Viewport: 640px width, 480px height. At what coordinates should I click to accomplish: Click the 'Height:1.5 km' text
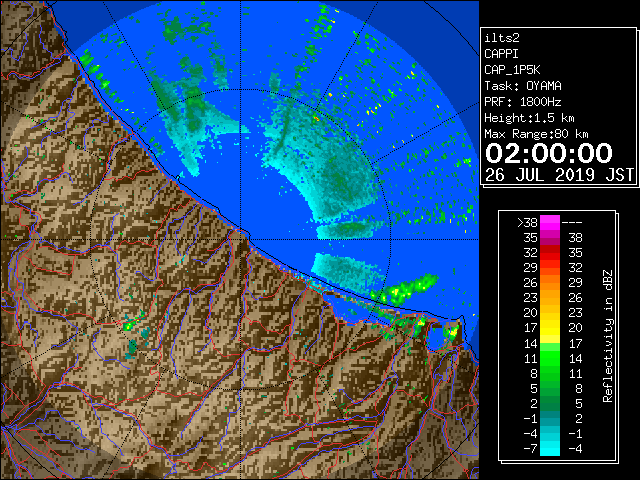[x=529, y=118]
